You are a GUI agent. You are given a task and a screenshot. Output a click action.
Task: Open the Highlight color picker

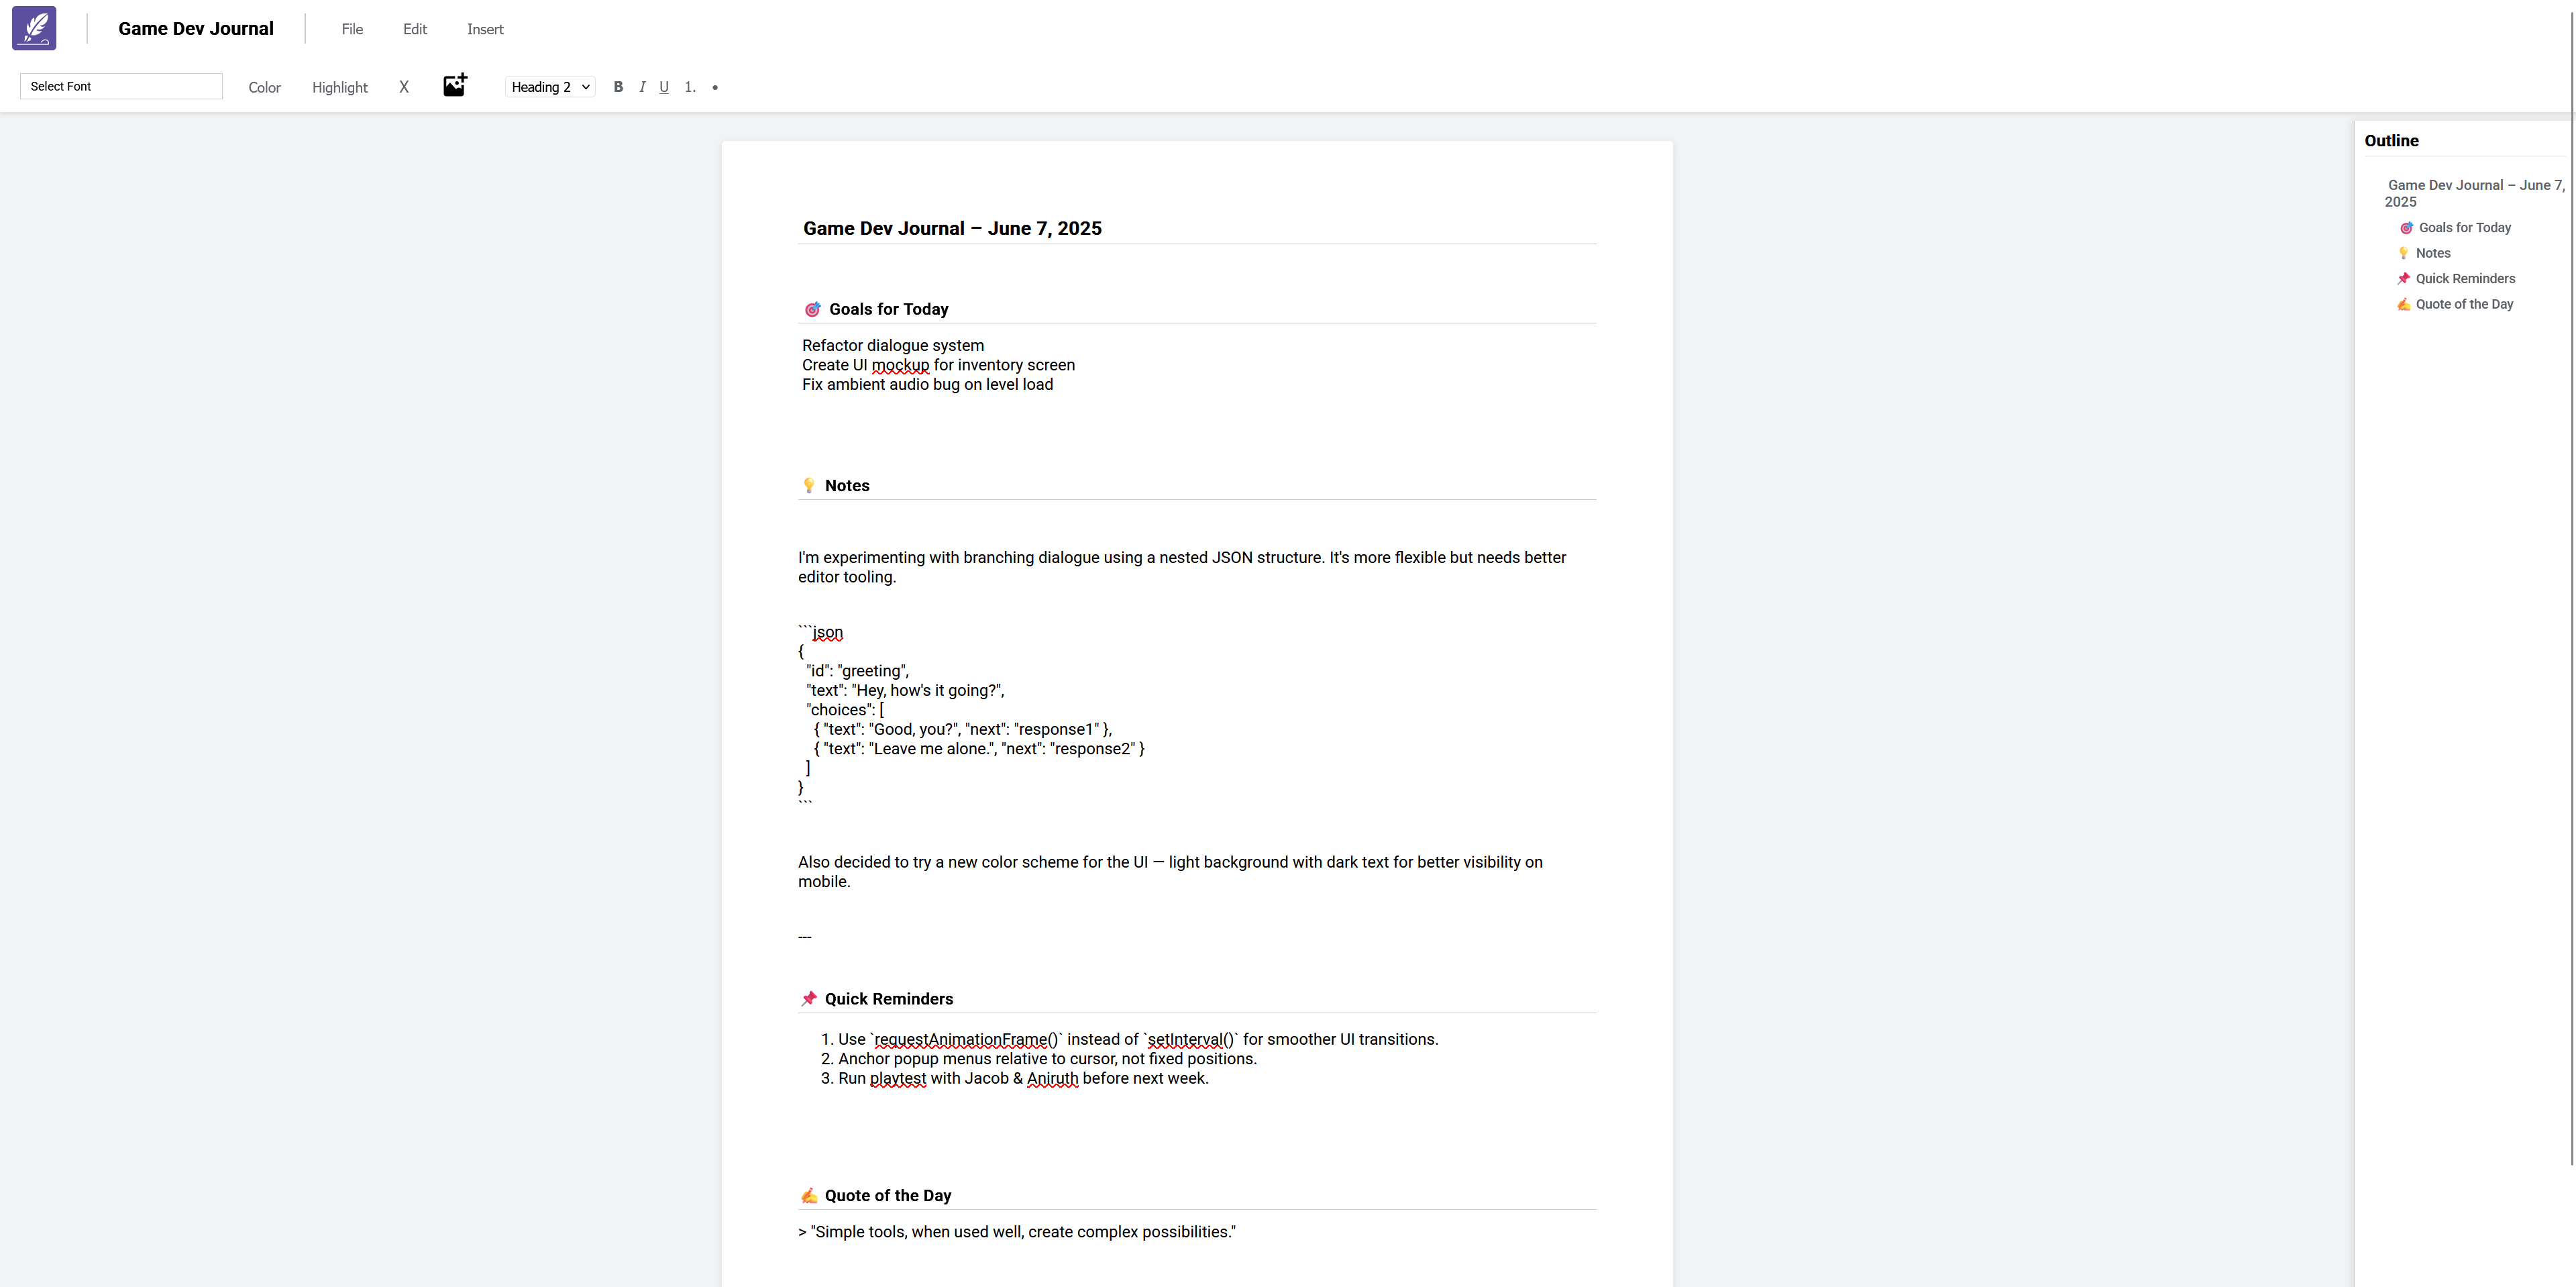(340, 87)
